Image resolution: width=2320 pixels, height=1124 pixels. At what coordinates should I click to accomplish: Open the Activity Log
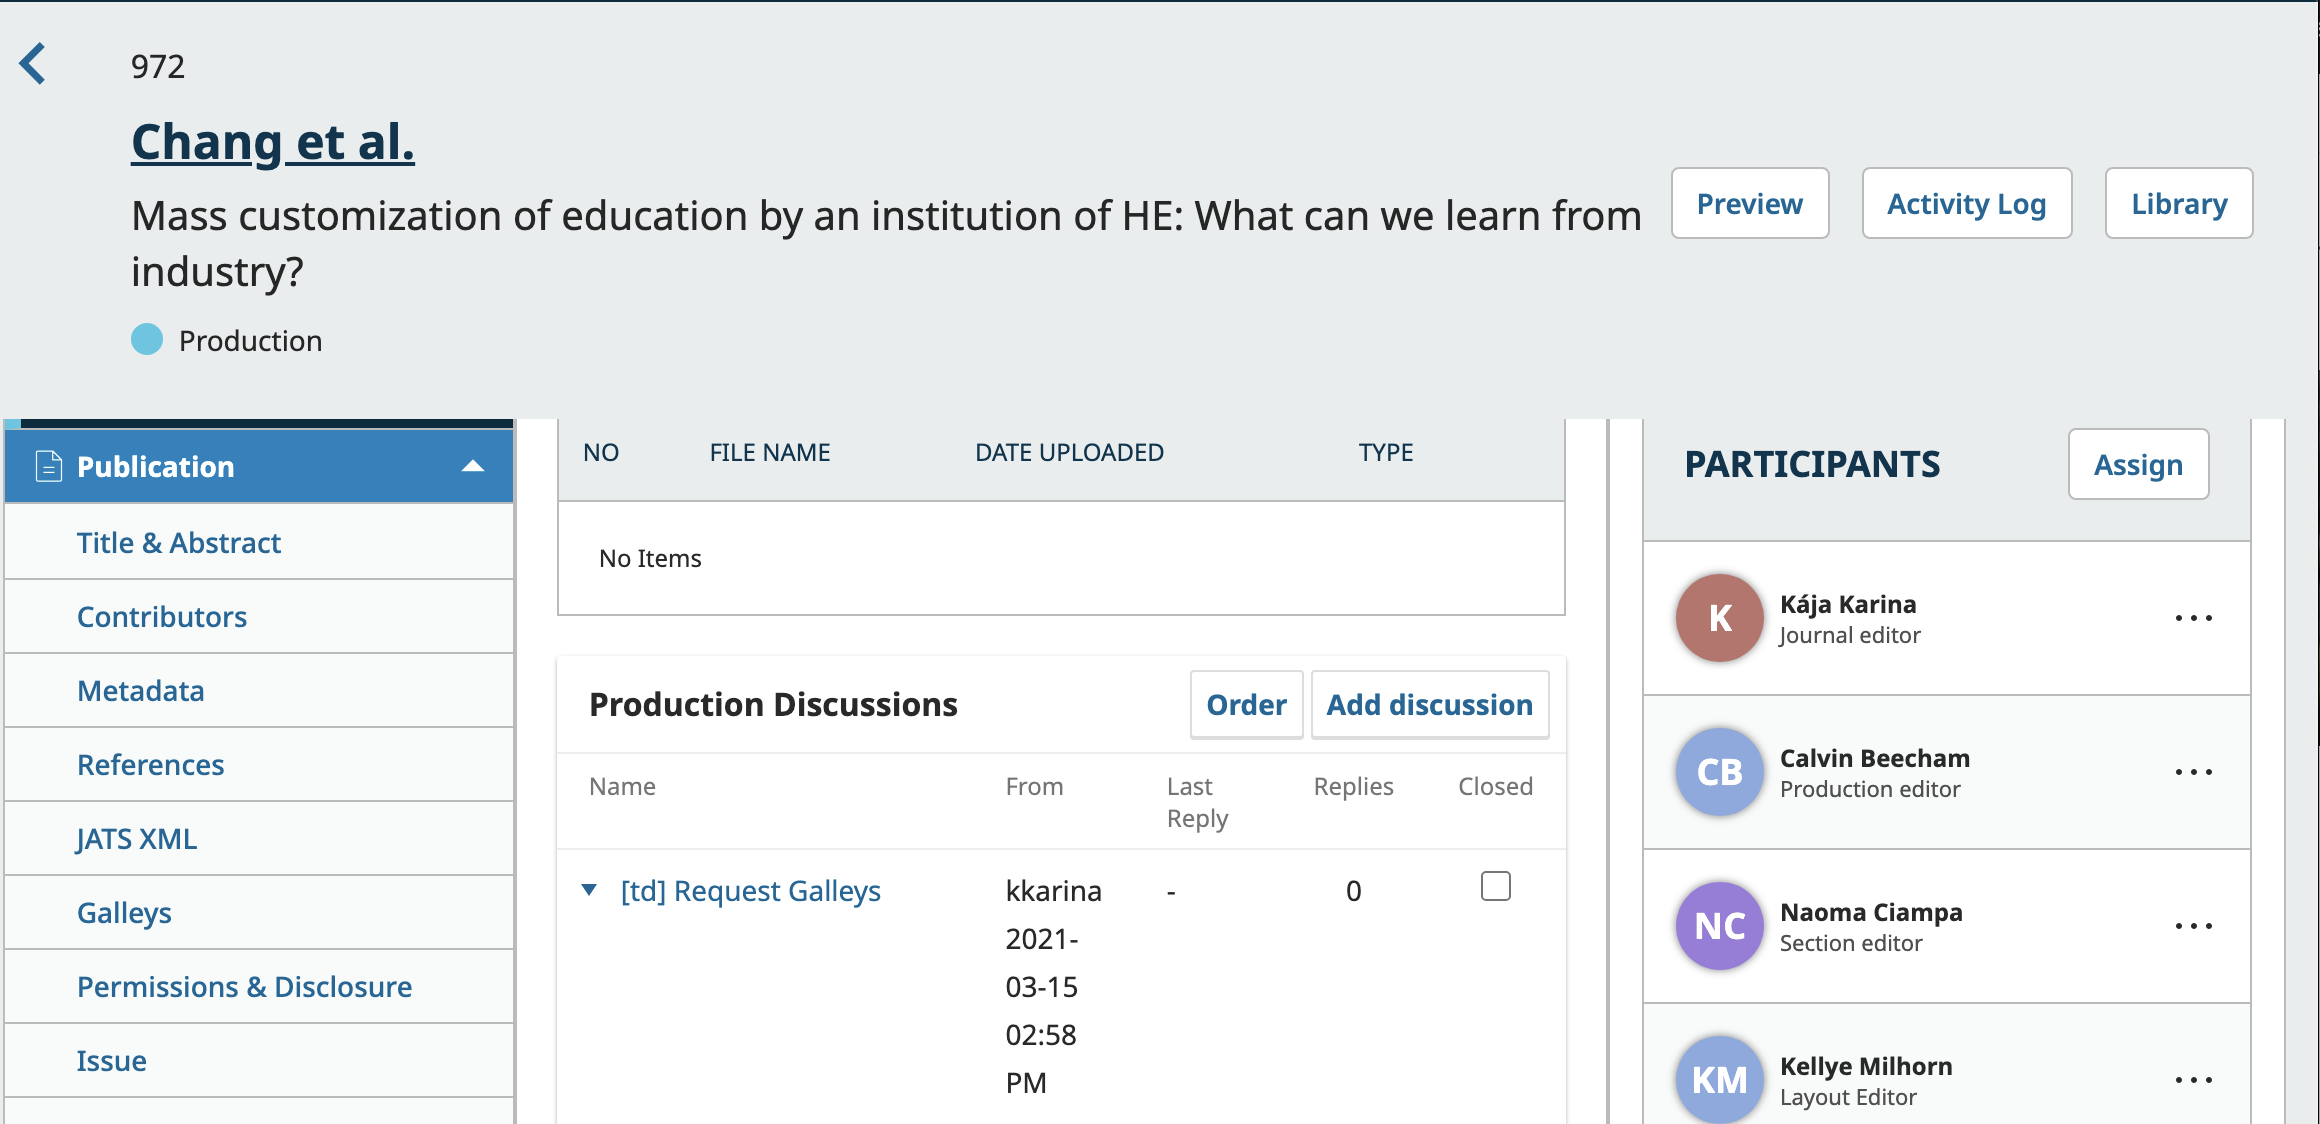[x=1966, y=204]
